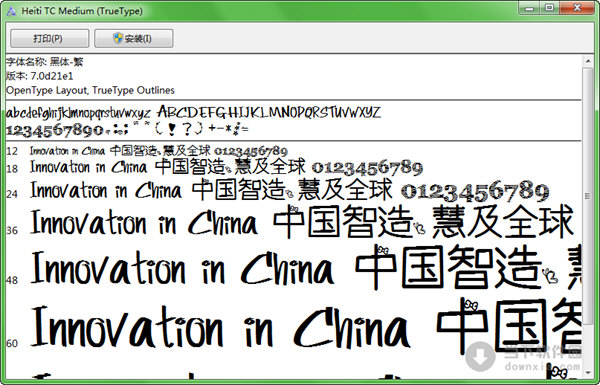Click the scroll up arrow
Image resolution: width=600 pixels, height=385 pixels.
point(587,61)
